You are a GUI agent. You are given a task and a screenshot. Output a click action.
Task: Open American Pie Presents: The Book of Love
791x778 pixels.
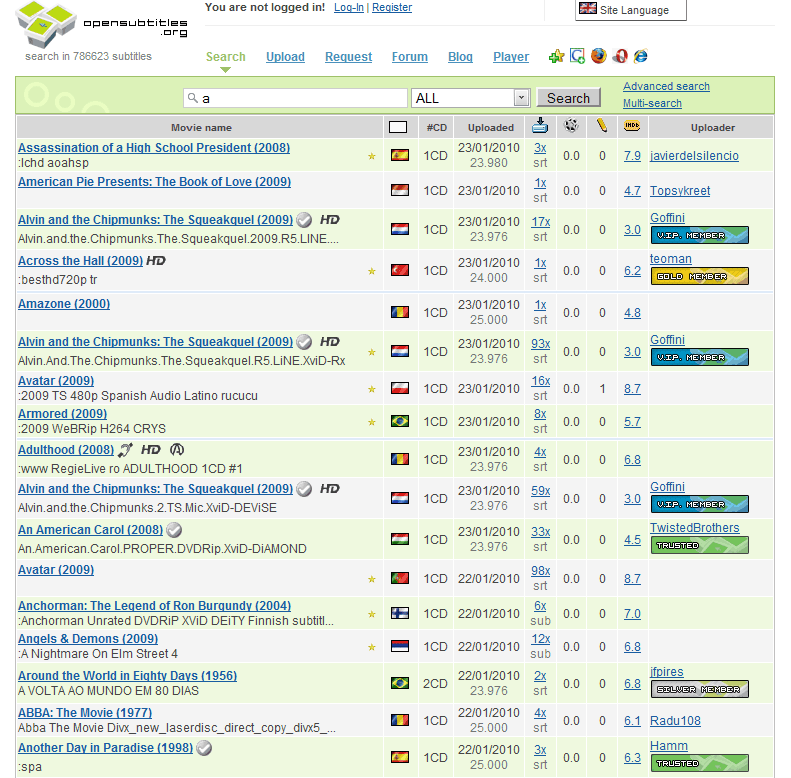click(154, 182)
